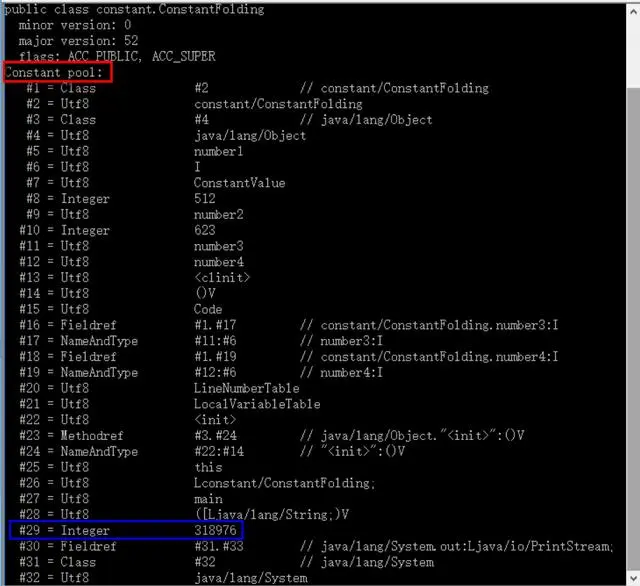
Task: Click the '#10 = Integer' label
Action: pyautogui.click(x=64, y=230)
